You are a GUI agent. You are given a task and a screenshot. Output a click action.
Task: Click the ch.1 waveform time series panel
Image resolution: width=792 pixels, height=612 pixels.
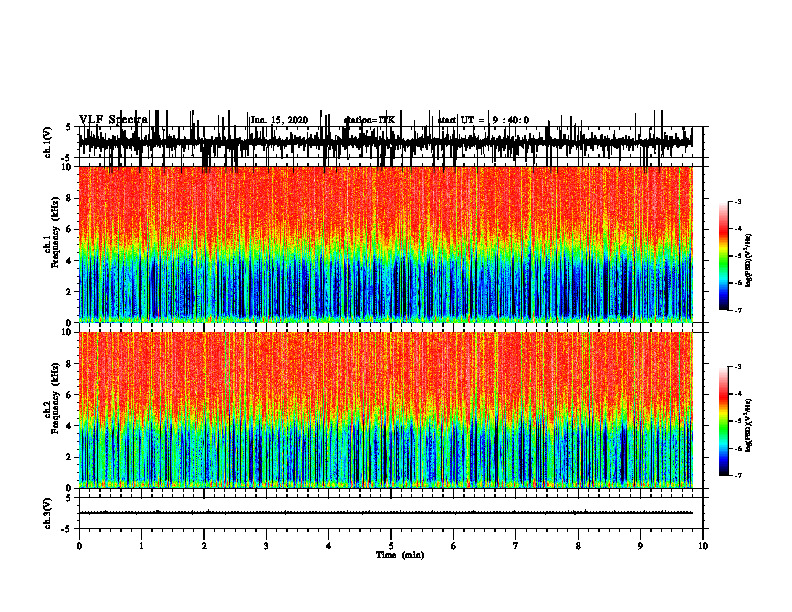(390, 142)
